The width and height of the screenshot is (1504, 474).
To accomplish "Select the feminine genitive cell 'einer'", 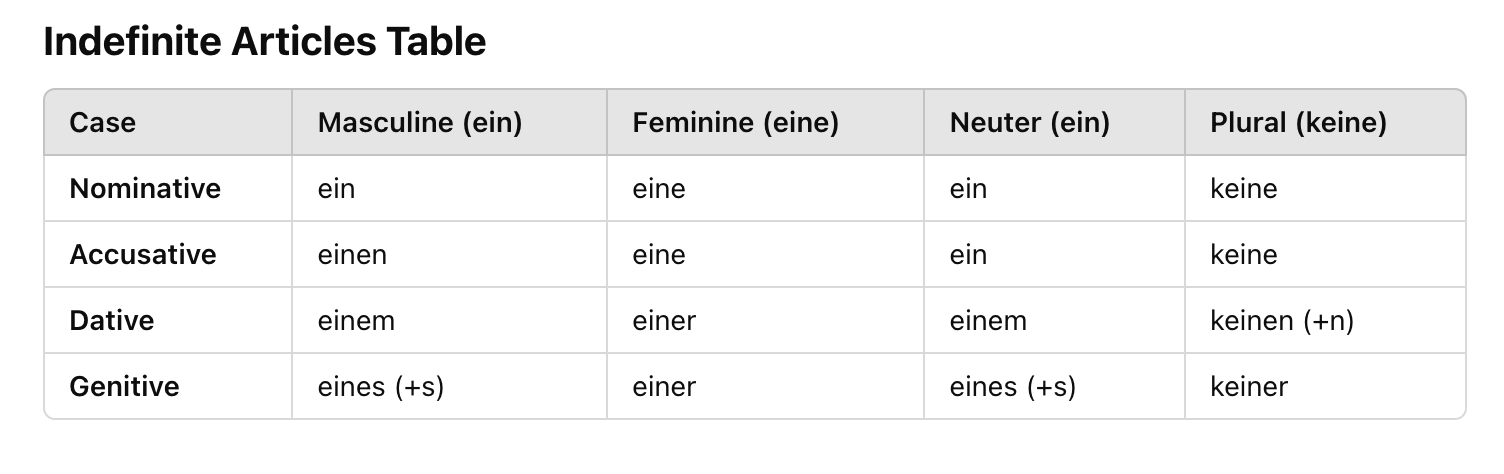I will tap(664, 386).
